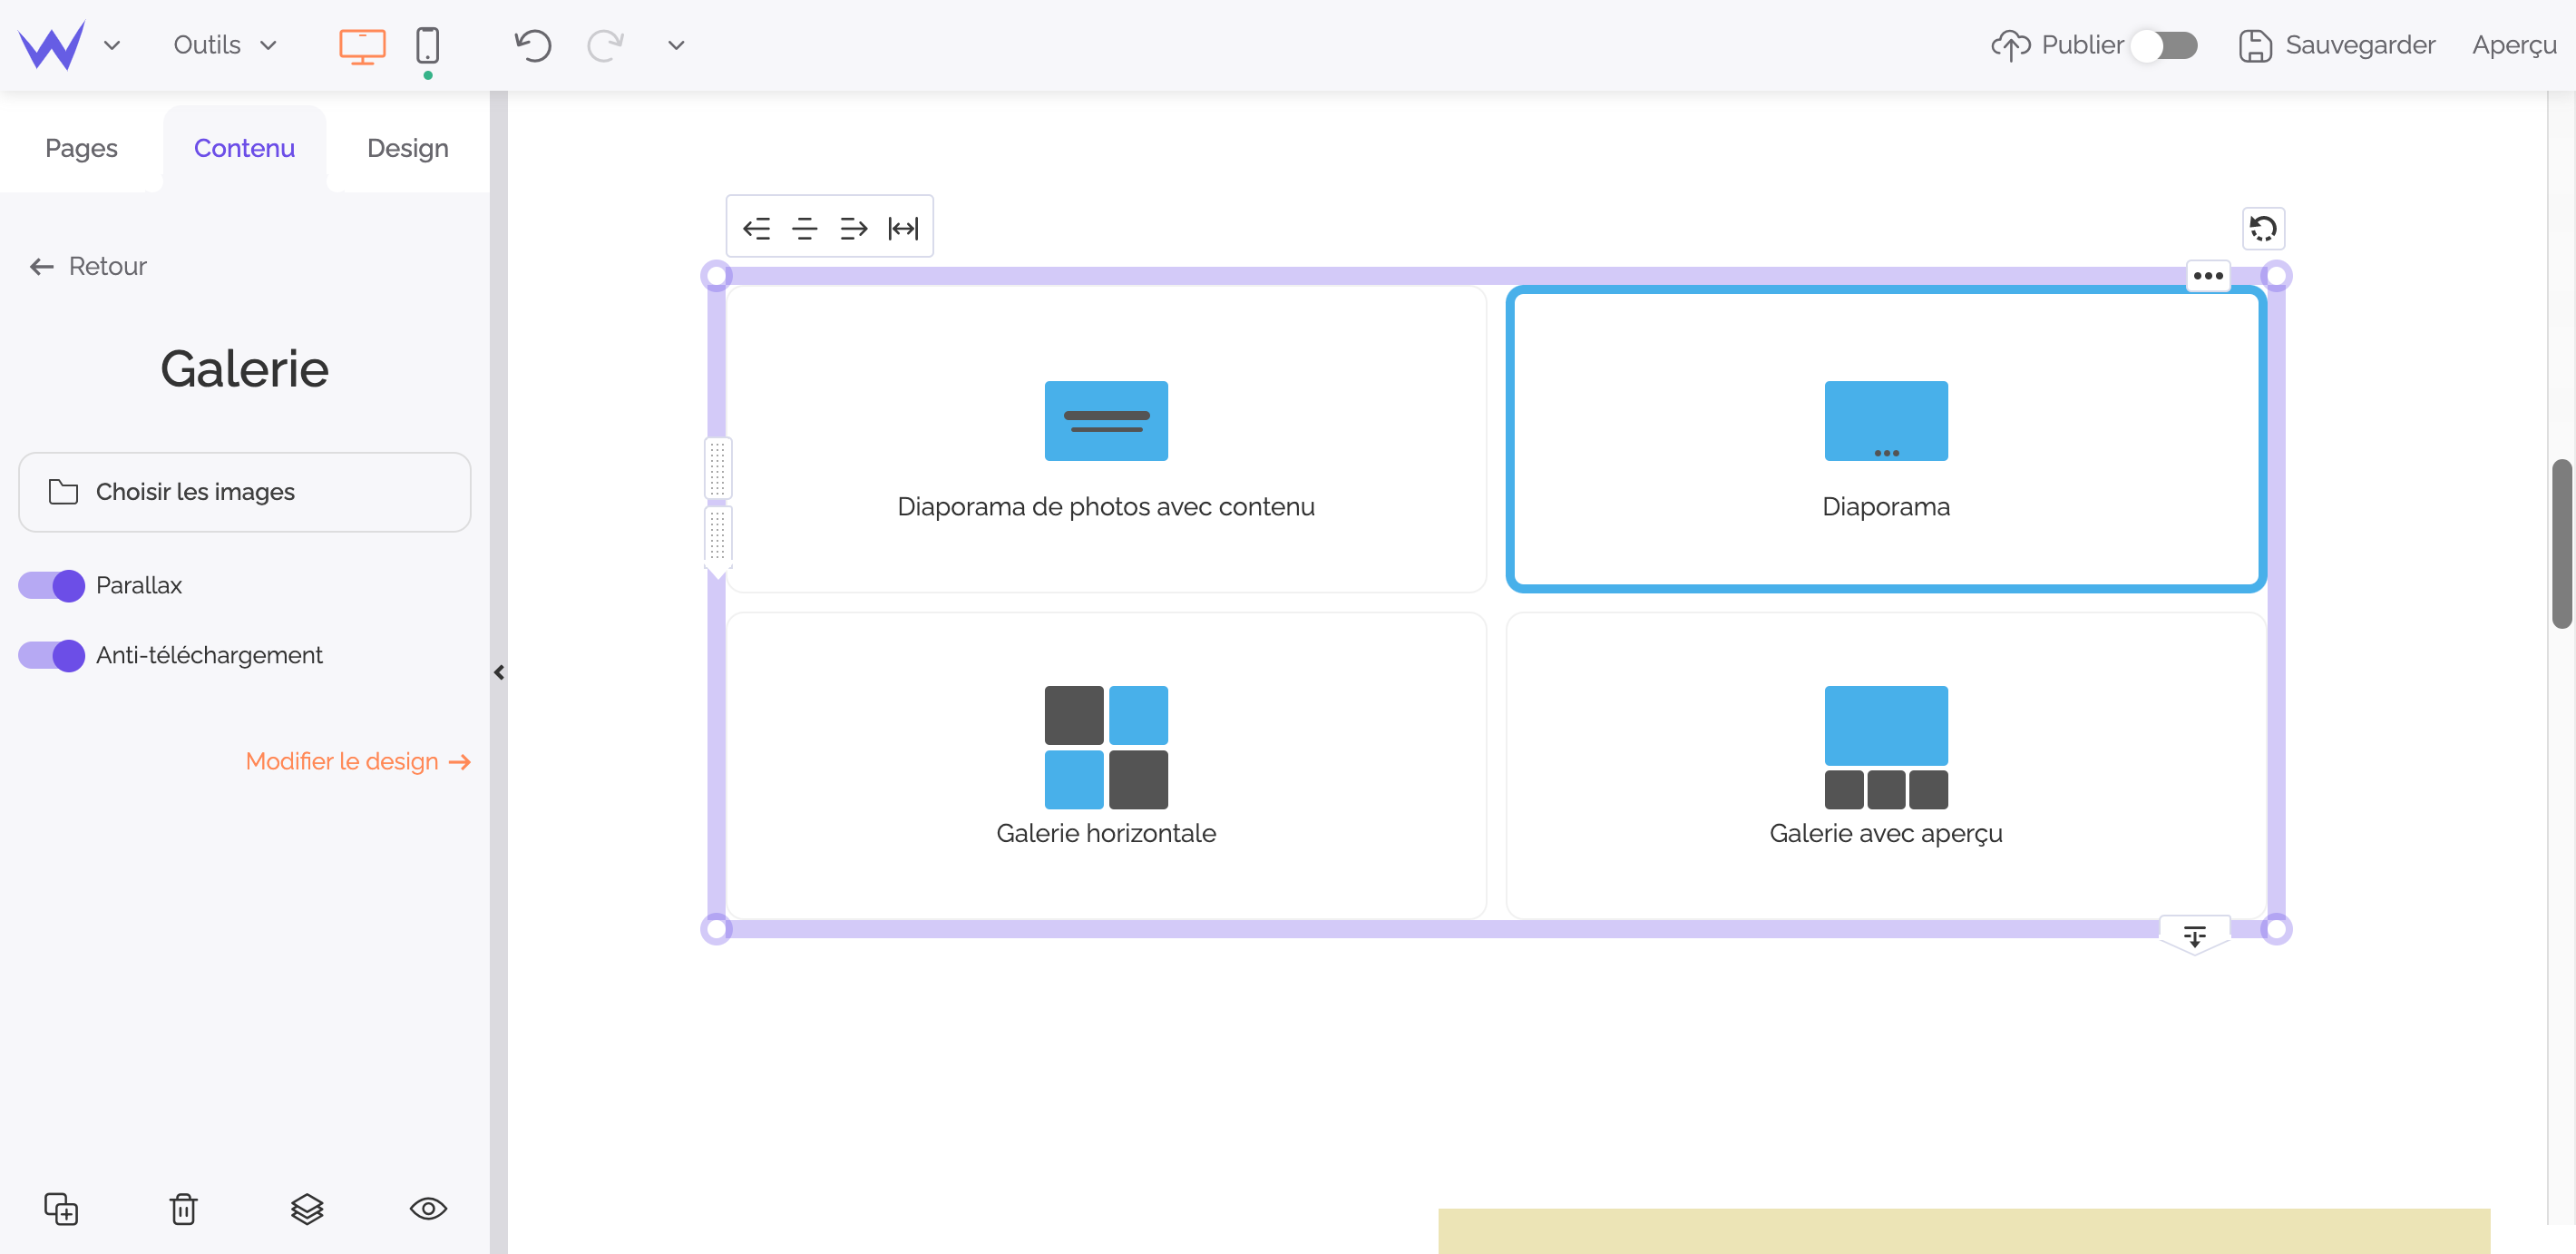Turn off Anti-téléchargement toggle
The image size is (2576, 1254).
tap(52, 656)
